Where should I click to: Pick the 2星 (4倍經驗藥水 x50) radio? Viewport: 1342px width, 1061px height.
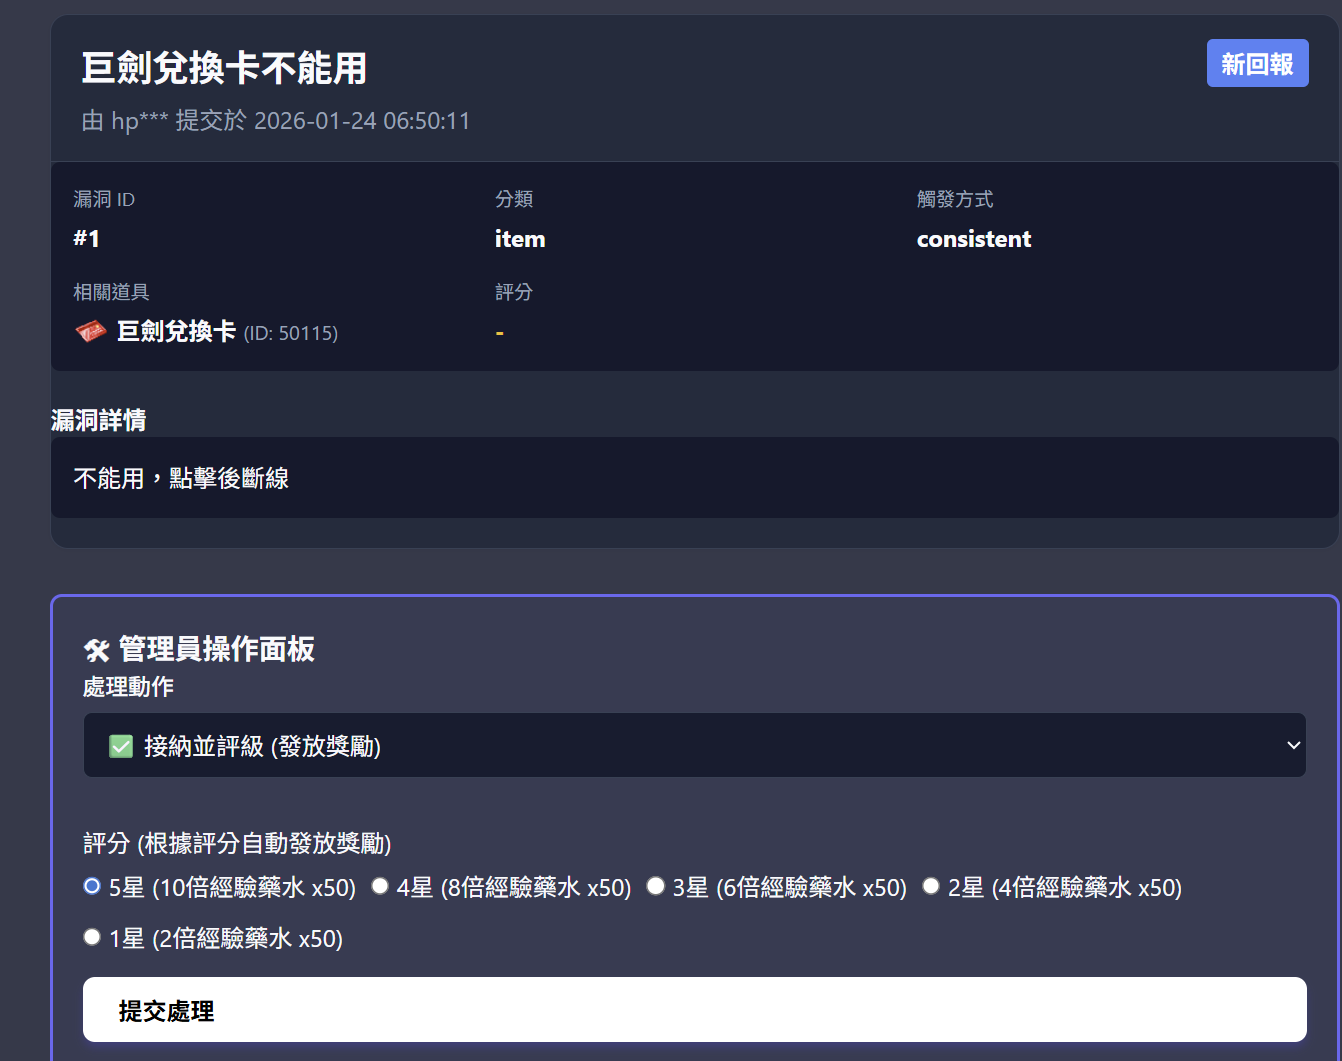931,886
